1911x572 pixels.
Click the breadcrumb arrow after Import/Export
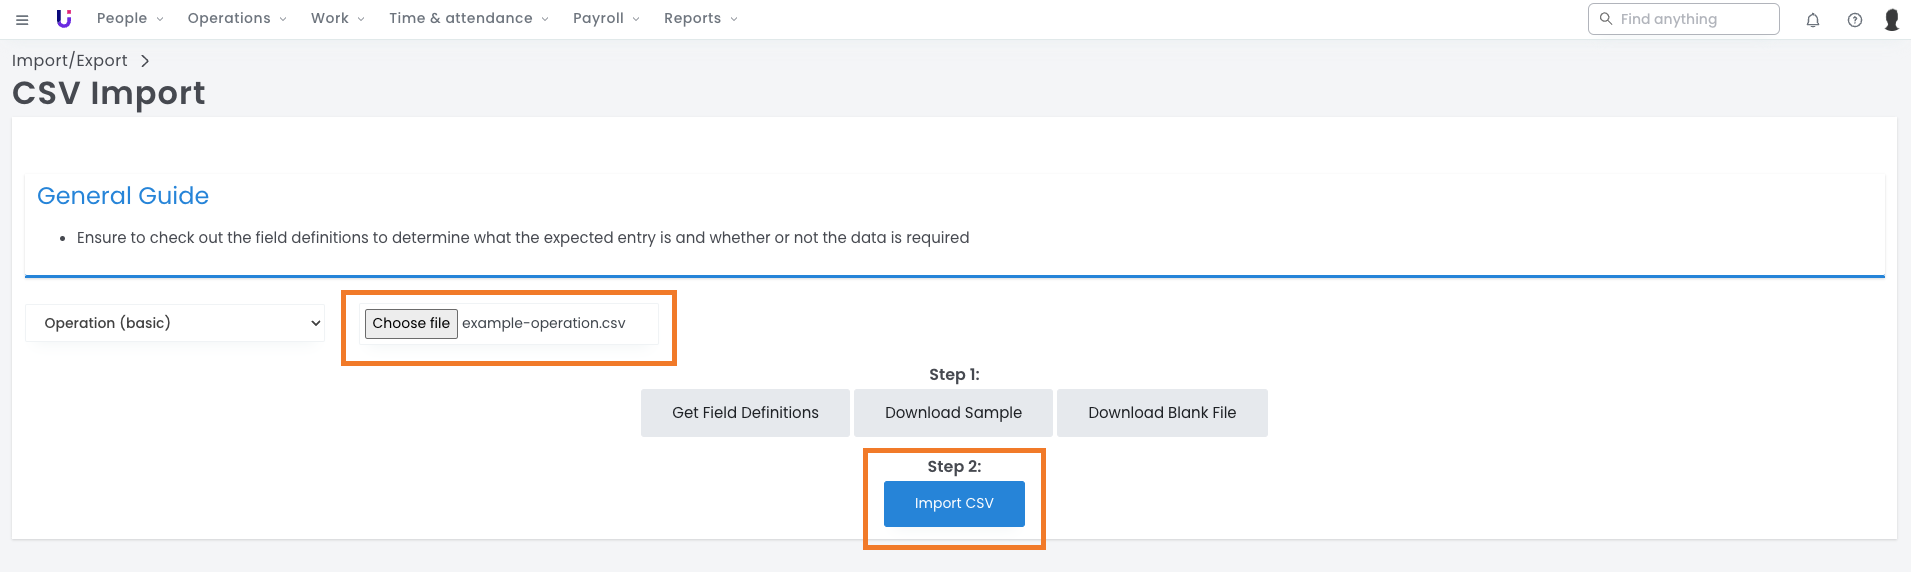[x=145, y=61]
